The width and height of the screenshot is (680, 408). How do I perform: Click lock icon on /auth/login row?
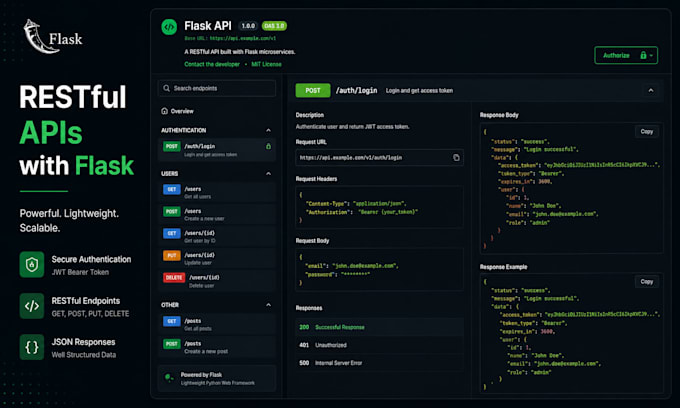pos(268,147)
